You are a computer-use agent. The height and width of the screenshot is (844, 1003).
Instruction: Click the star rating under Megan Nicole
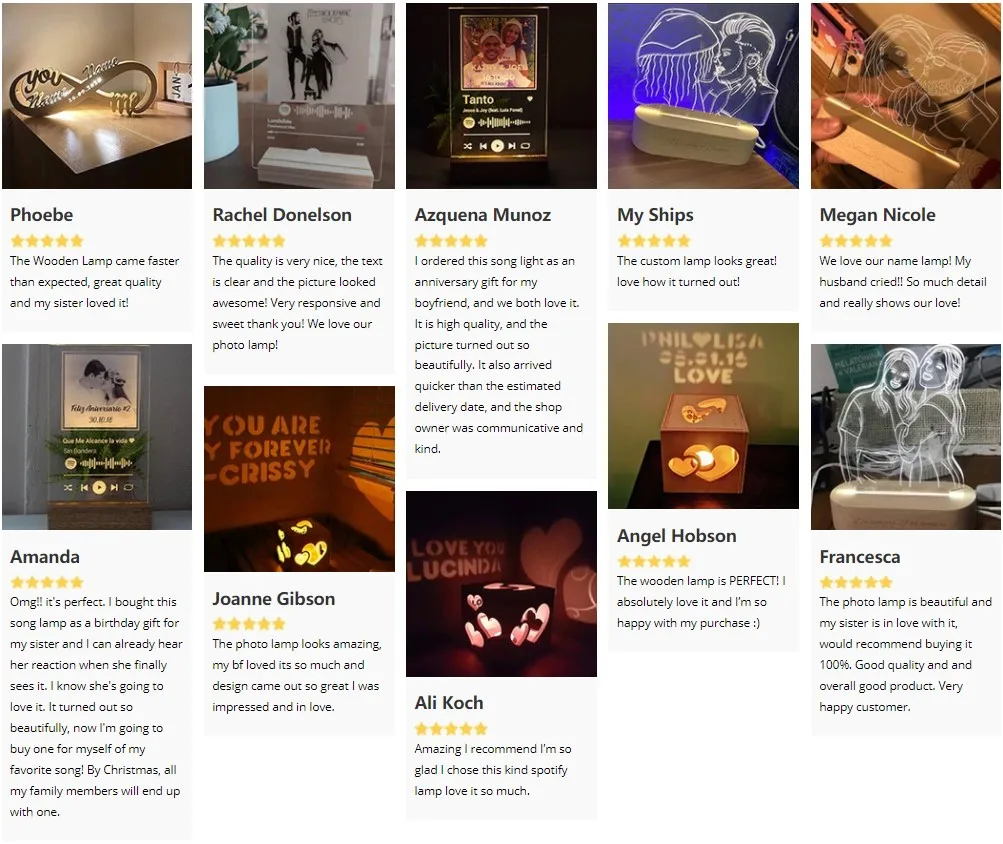[x=856, y=241]
